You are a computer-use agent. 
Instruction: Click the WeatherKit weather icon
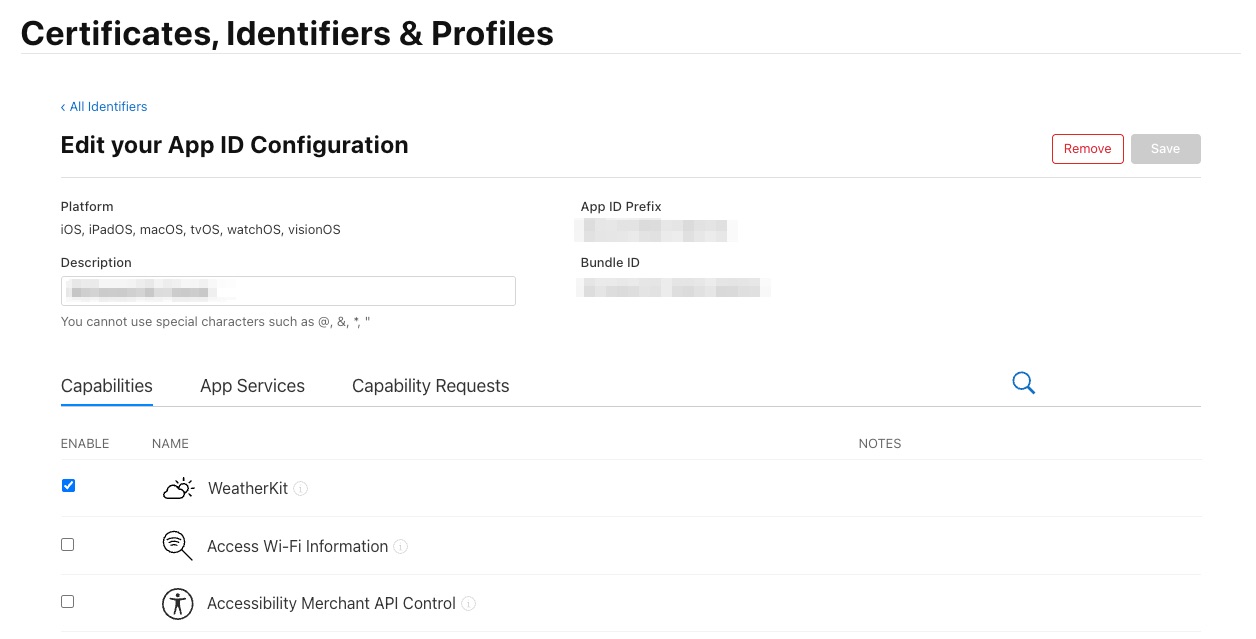tap(178, 488)
